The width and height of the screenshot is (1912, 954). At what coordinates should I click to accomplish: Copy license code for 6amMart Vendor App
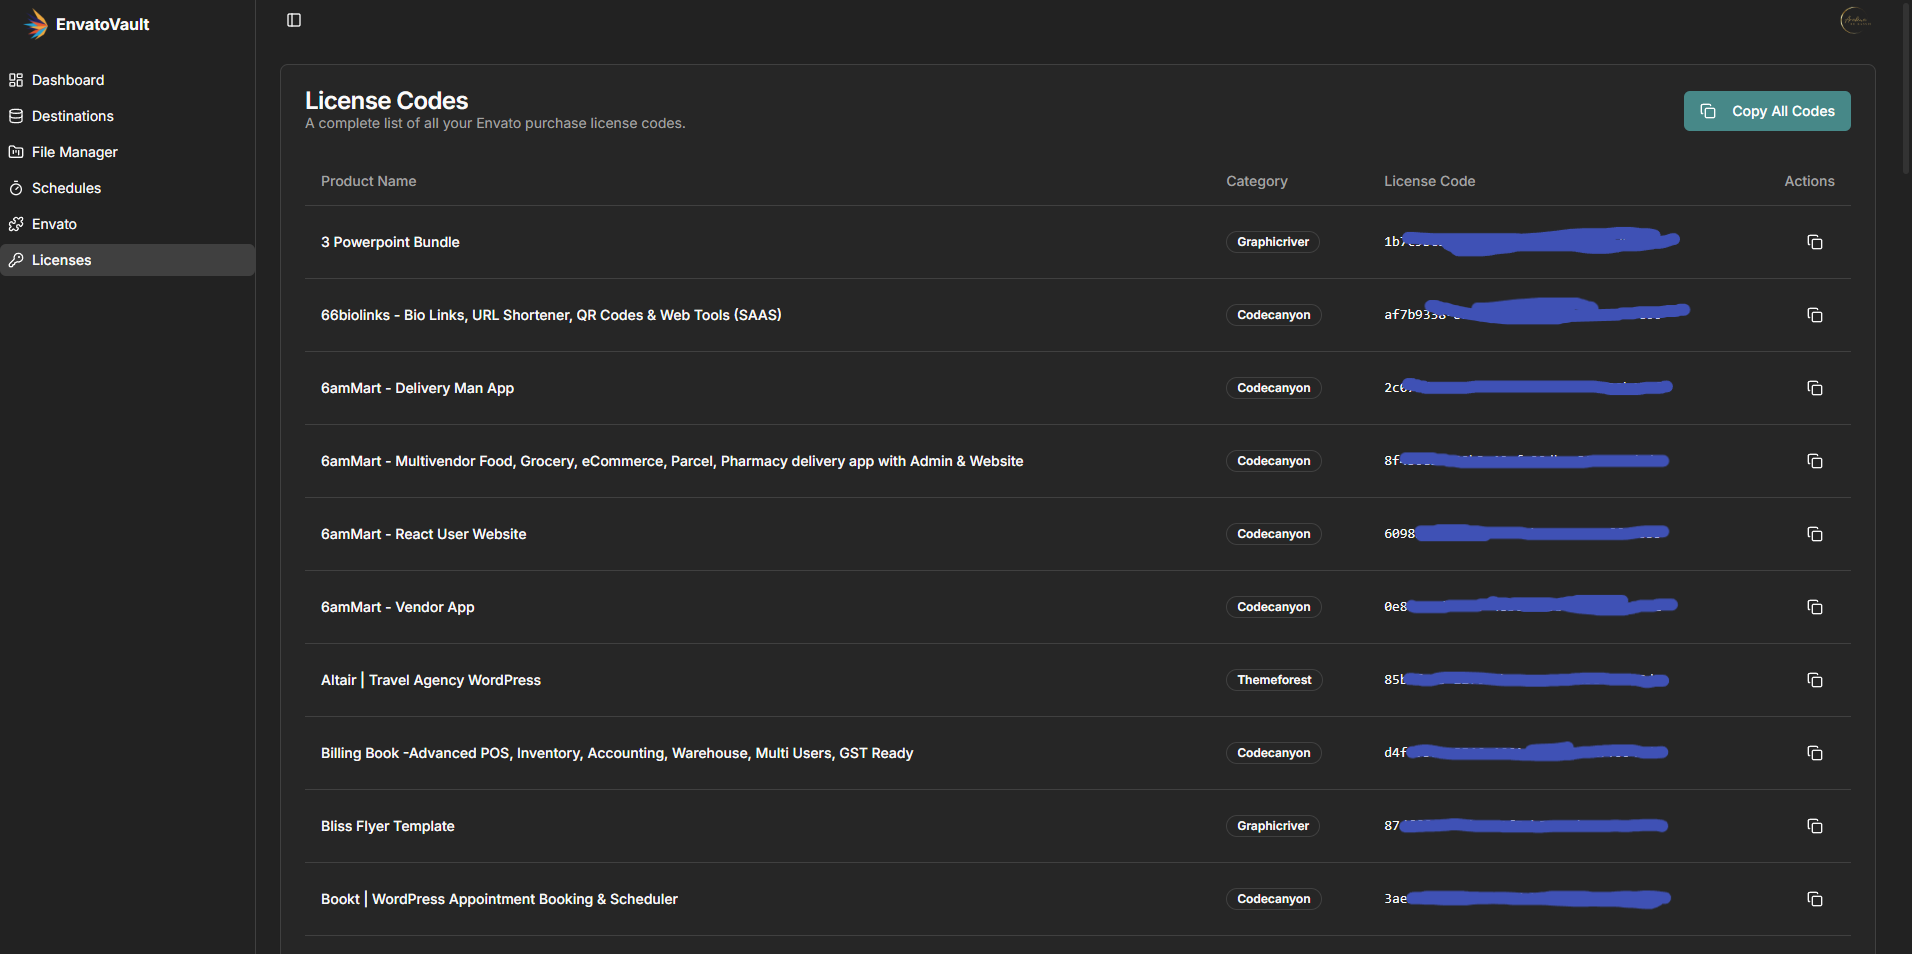pyautogui.click(x=1815, y=607)
